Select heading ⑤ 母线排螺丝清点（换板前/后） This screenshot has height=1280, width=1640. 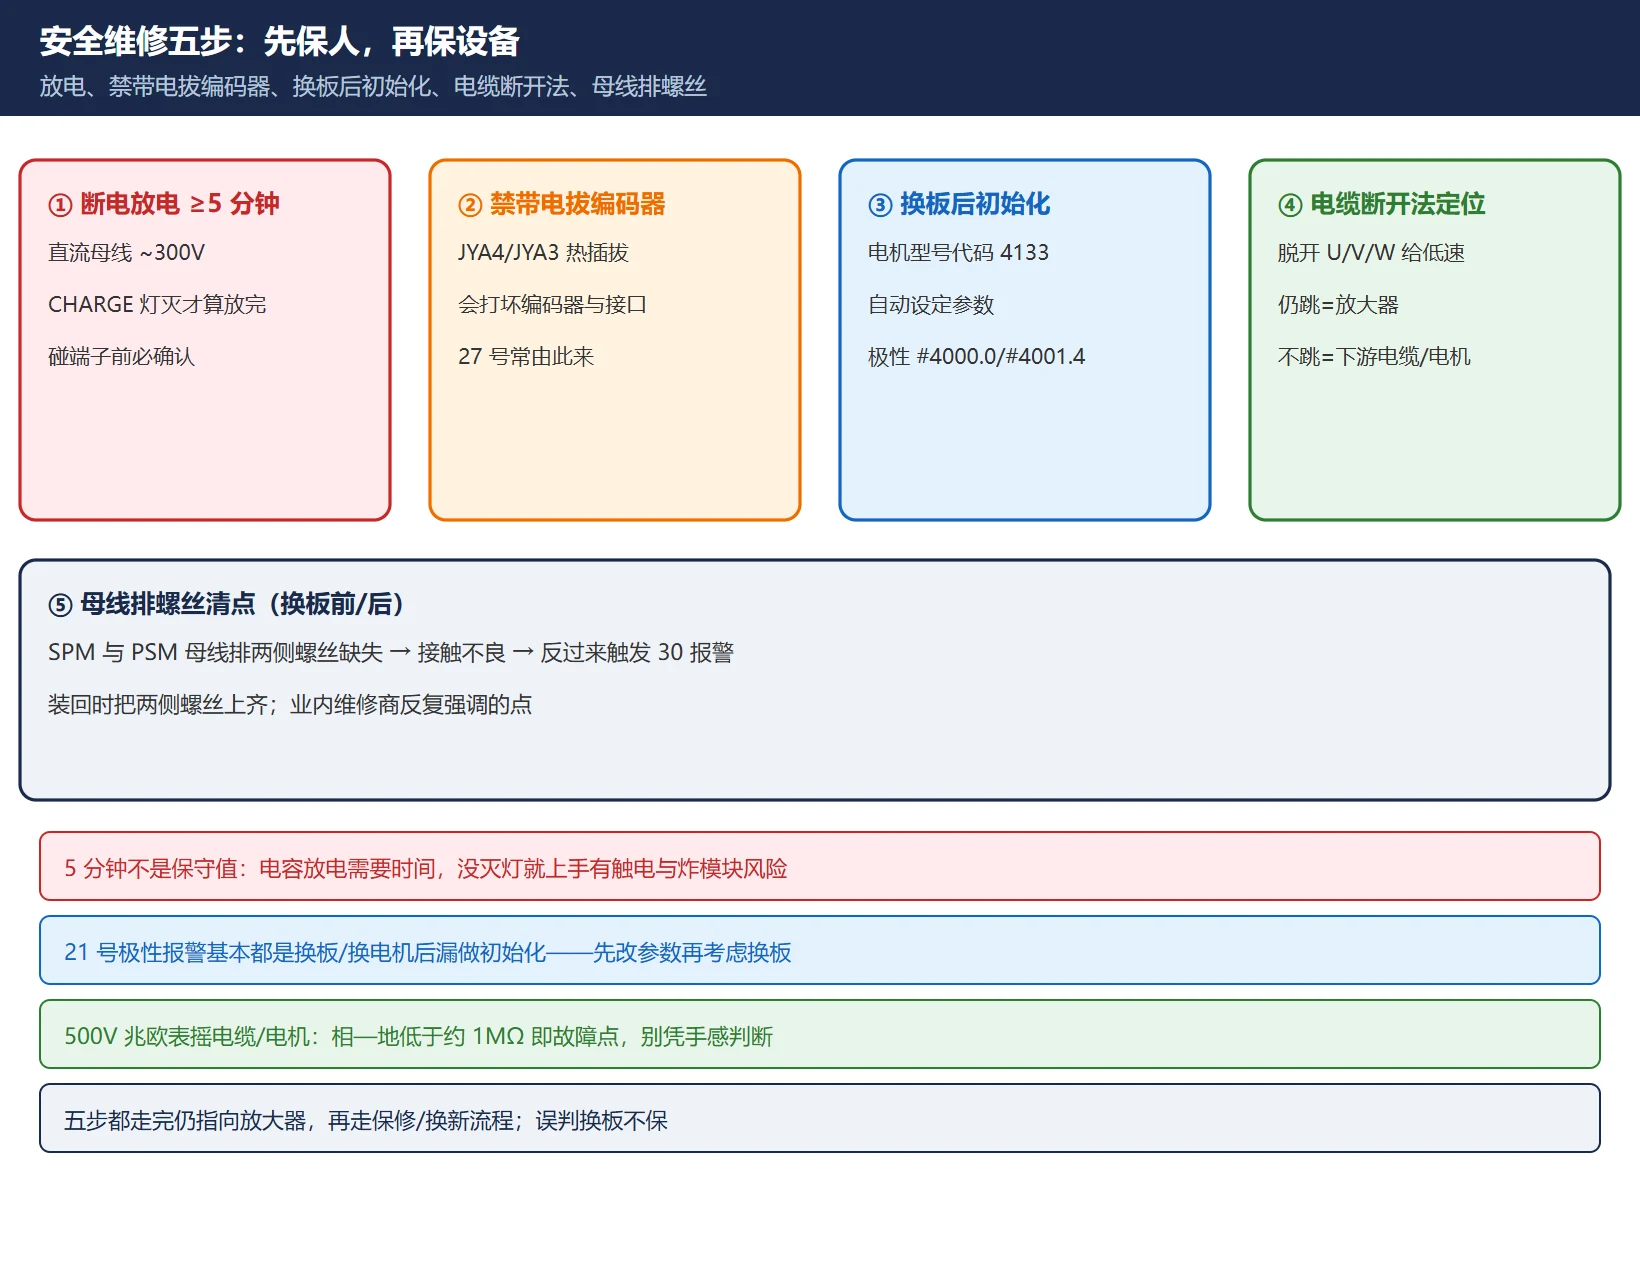click(x=228, y=604)
